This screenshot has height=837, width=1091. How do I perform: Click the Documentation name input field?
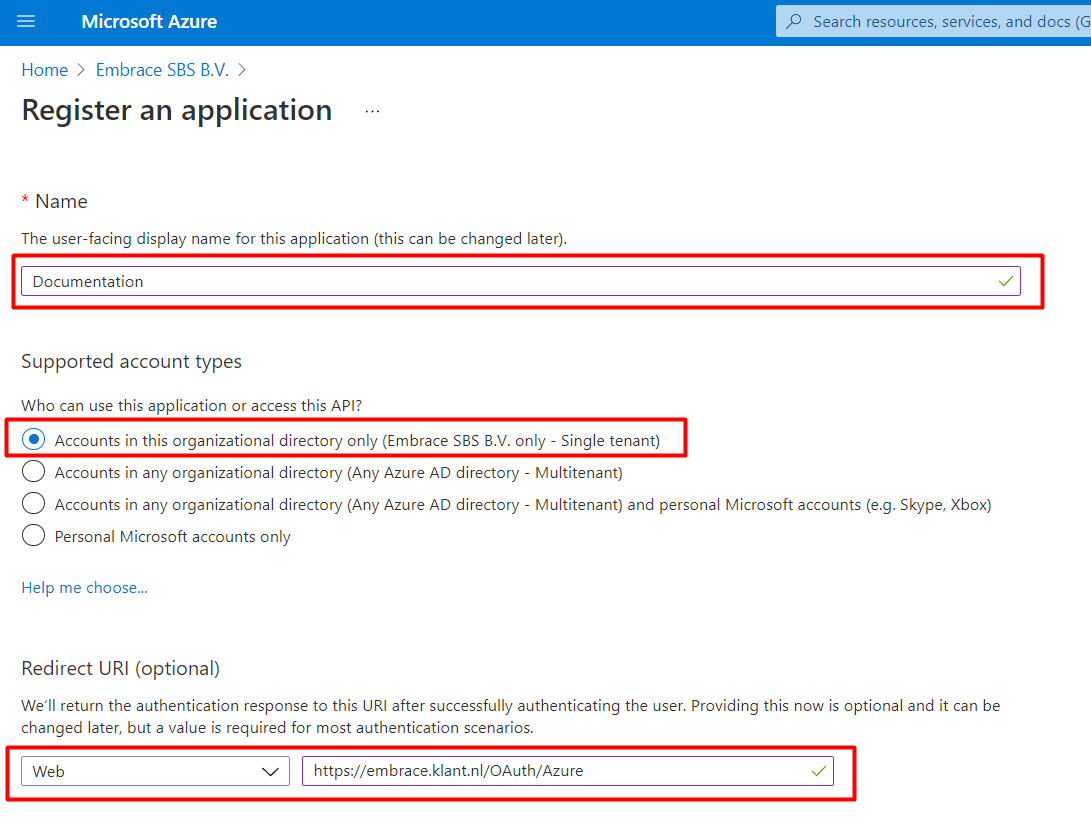(x=520, y=281)
